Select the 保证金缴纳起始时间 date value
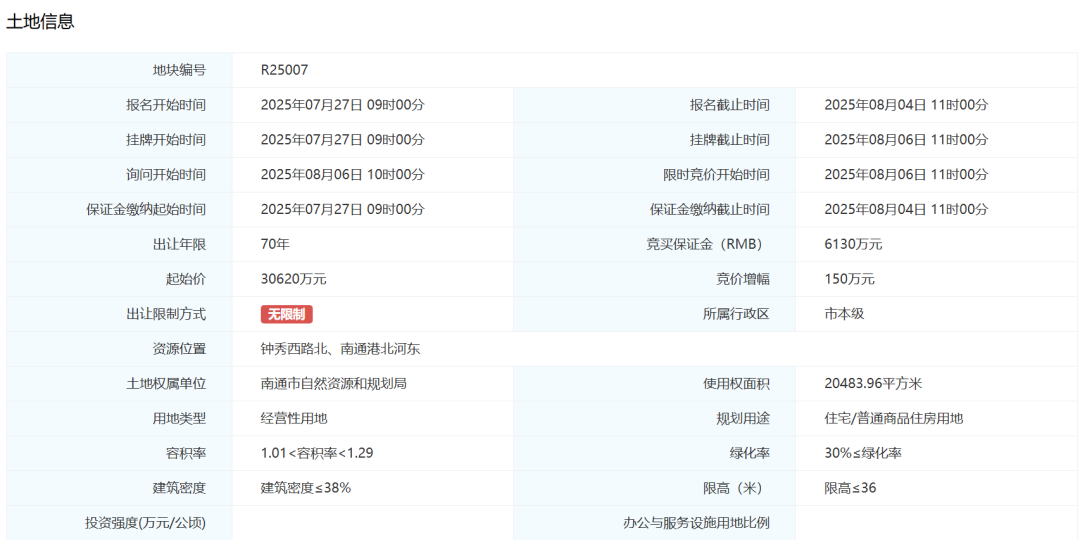 (342, 209)
